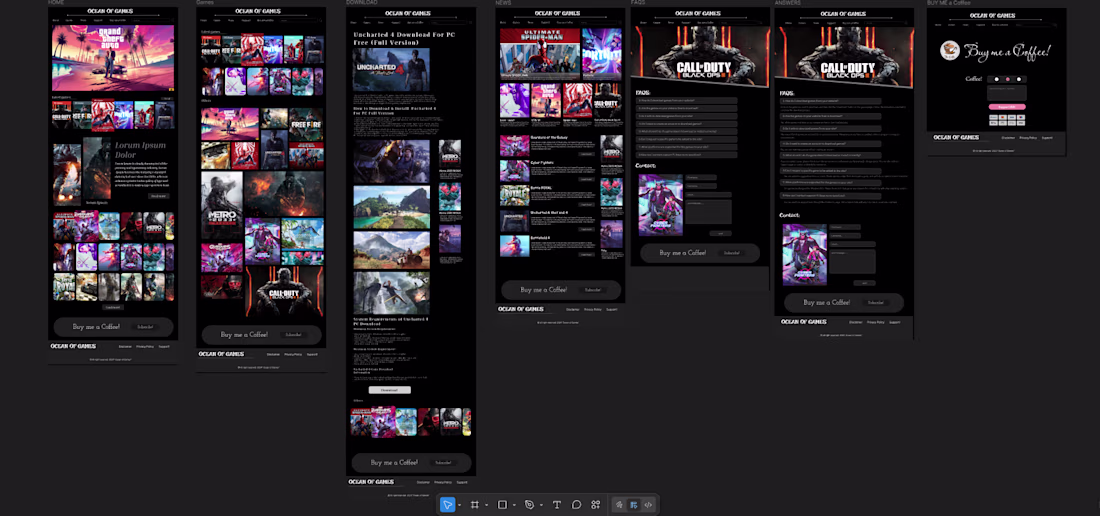Click the Contact heading in FAQS frame
This screenshot has height=516, width=1100.
point(646,165)
